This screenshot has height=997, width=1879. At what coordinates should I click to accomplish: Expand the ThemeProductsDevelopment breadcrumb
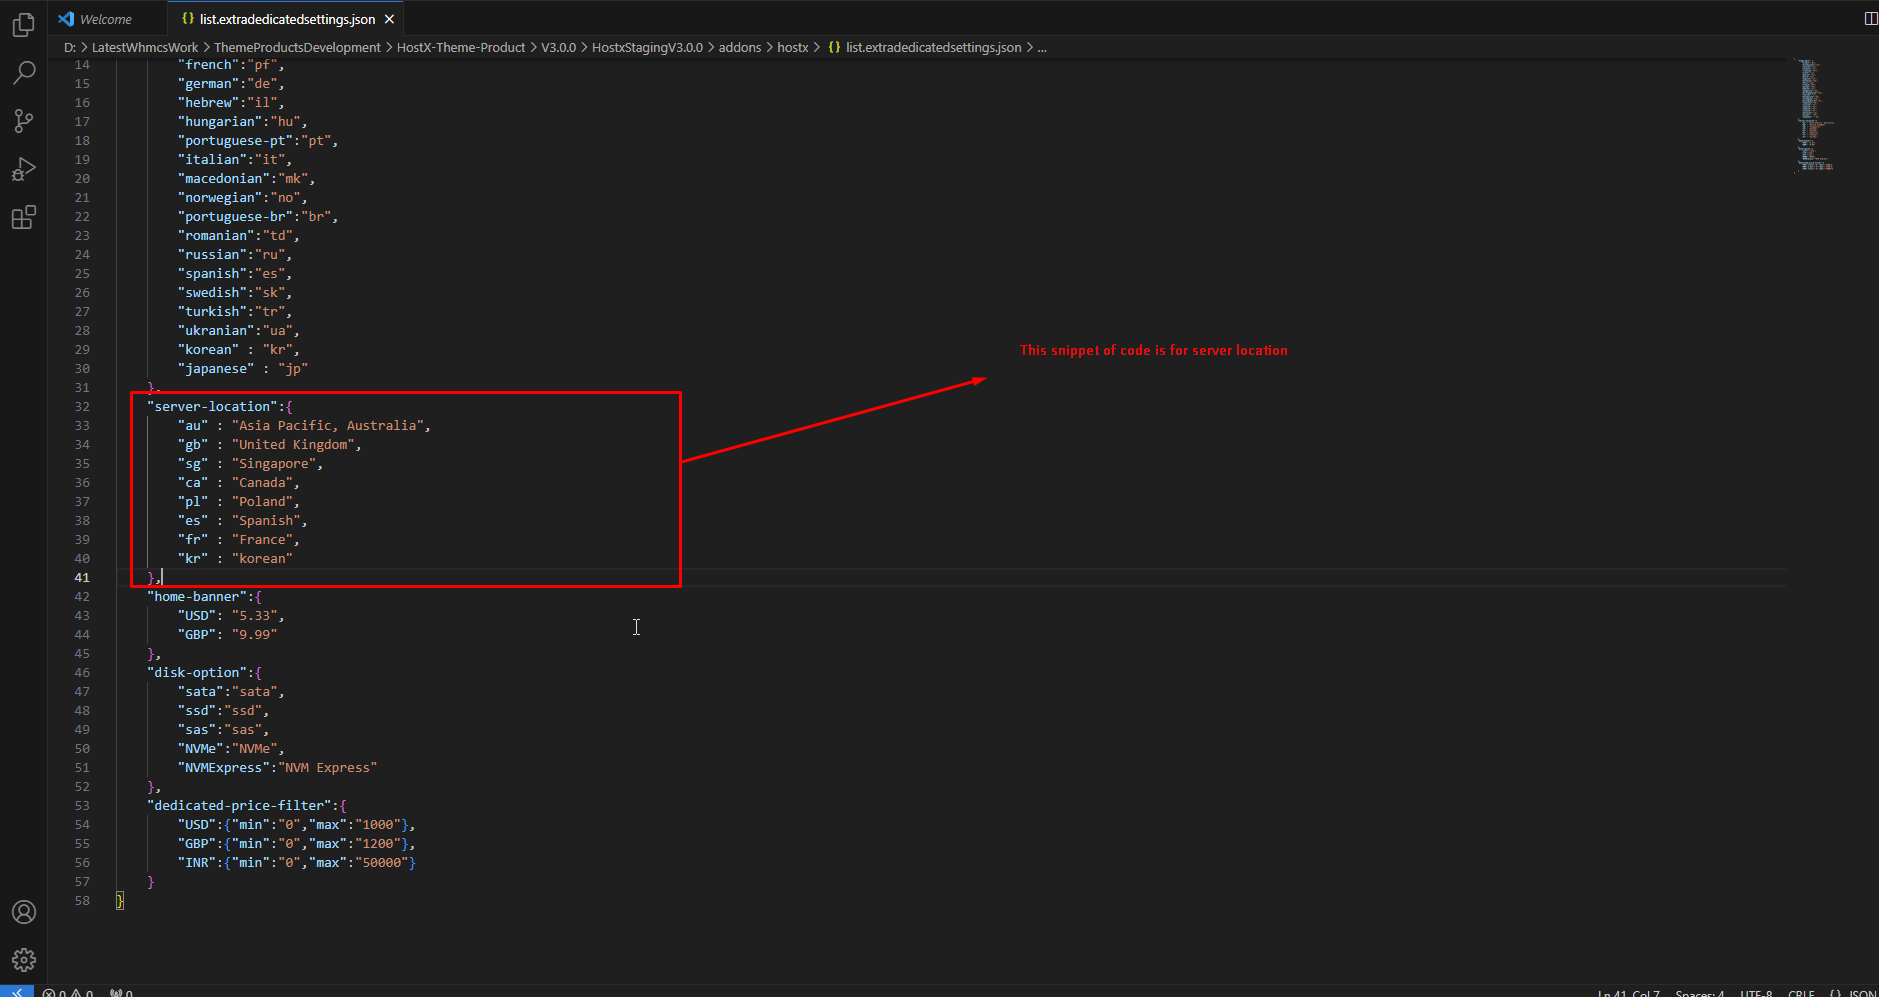297,47
